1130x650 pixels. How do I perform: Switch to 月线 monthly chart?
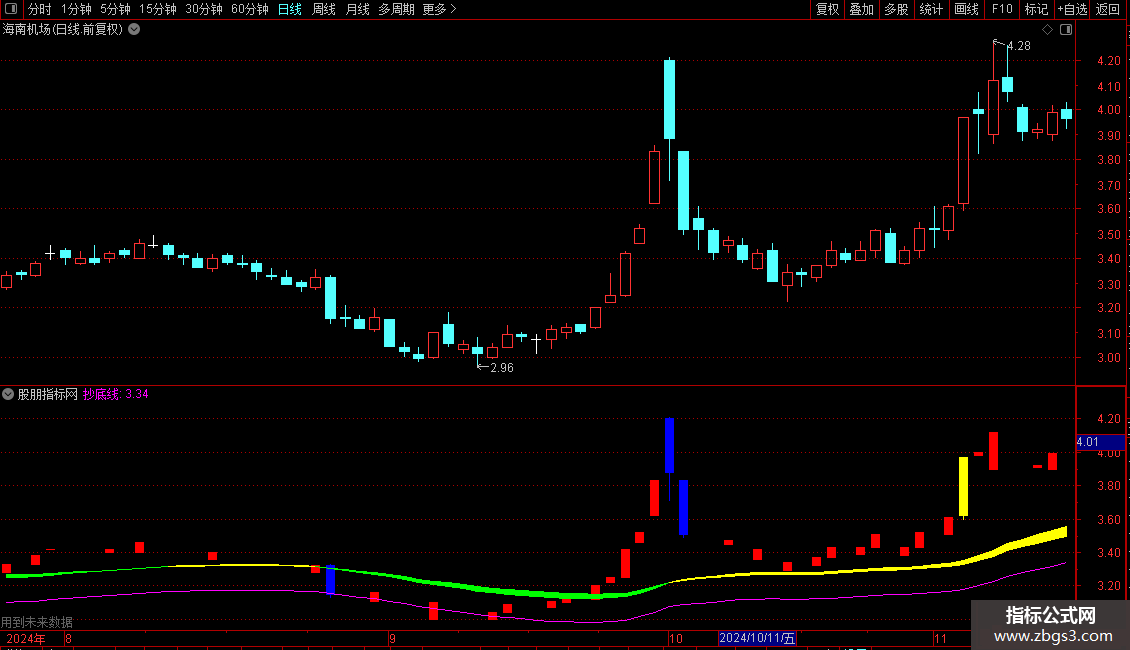357,9
